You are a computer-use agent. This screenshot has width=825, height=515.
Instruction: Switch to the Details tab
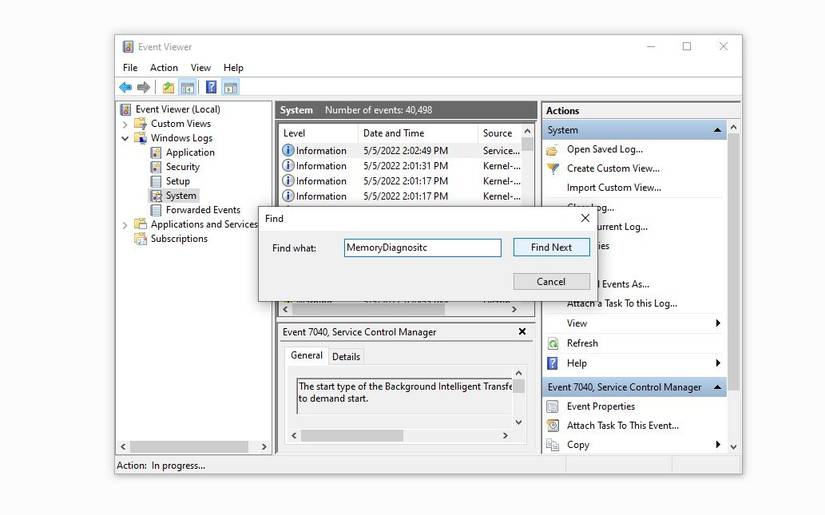pos(346,357)
